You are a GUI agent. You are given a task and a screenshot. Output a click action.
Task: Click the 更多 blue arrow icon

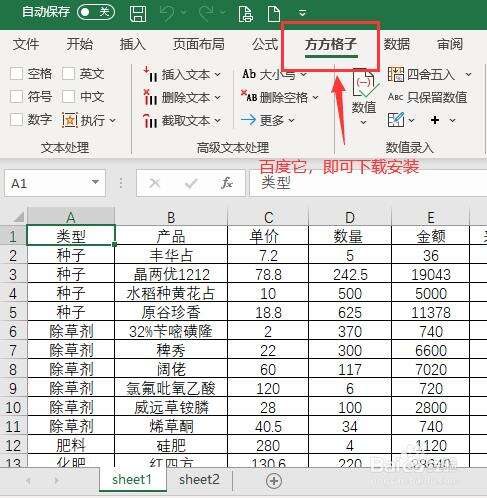(x=249, y=120)
